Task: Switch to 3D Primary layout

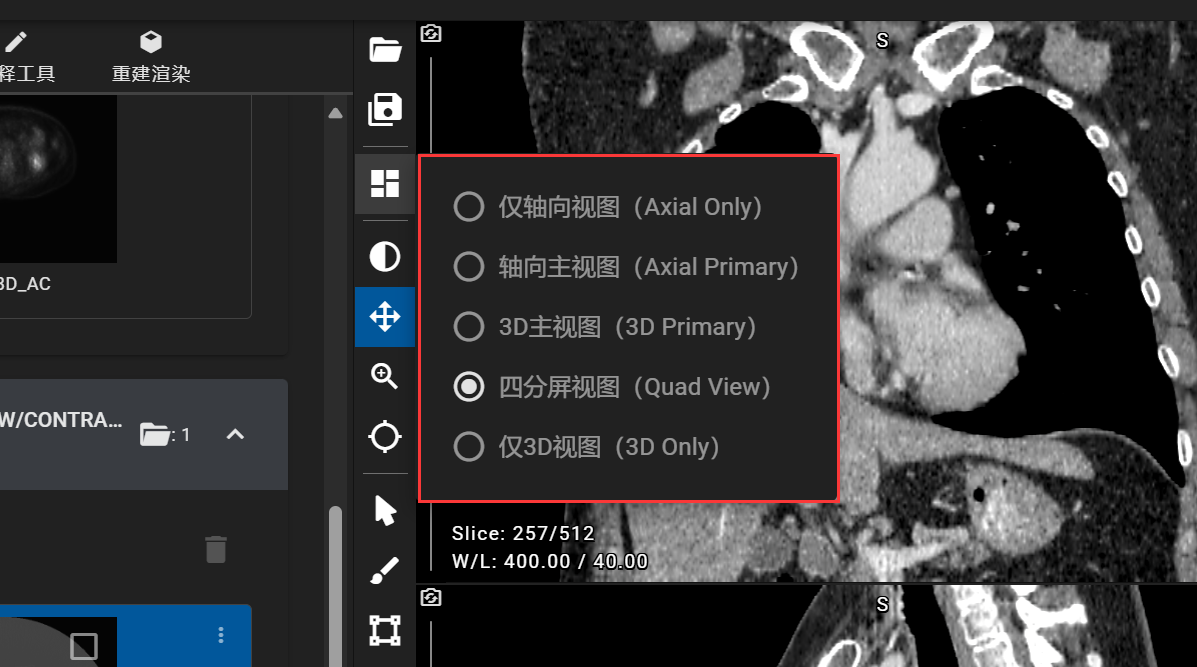Action: point(605,327)
